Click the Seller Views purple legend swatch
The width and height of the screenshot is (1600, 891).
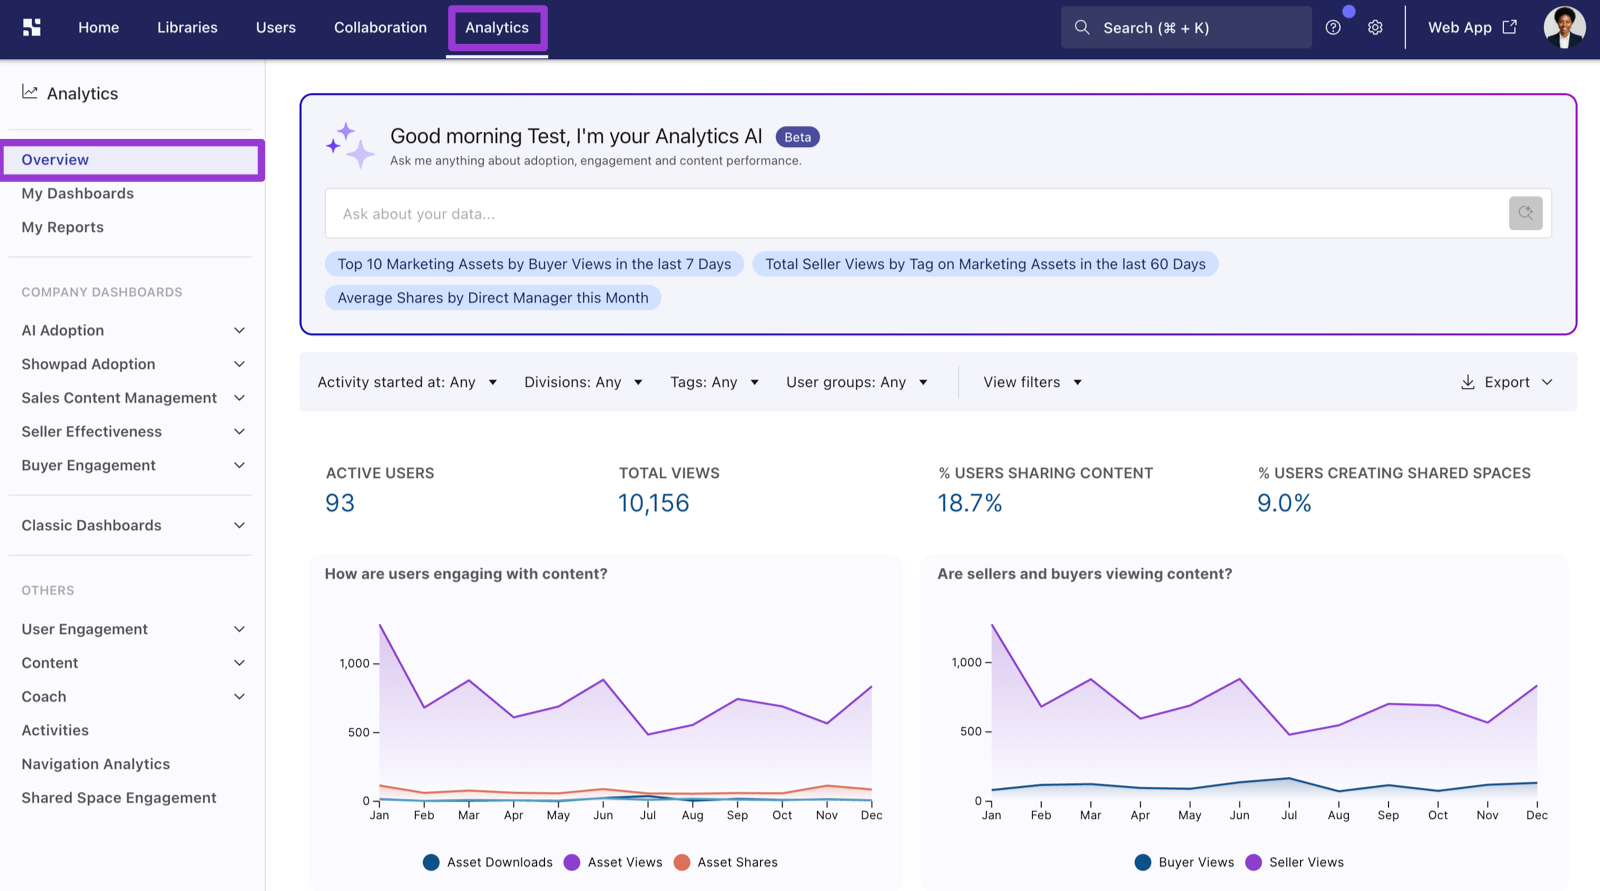1253,862
